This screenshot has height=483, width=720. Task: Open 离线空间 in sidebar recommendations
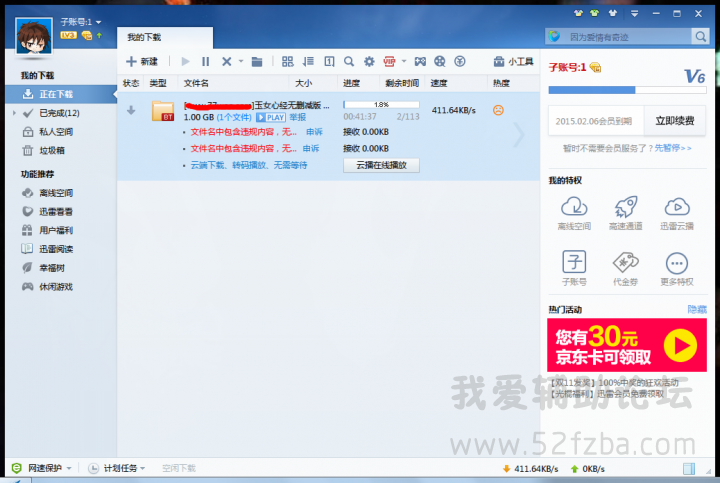(x=56, y=193)
